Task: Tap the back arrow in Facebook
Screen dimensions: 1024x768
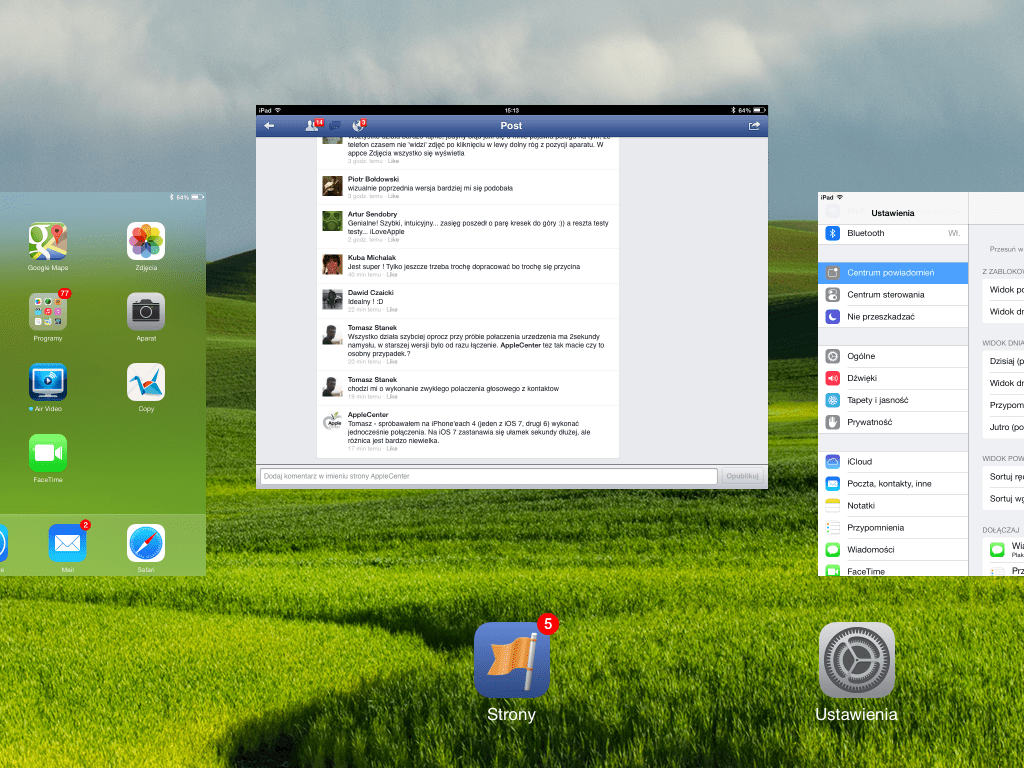Action: point(268,126)
